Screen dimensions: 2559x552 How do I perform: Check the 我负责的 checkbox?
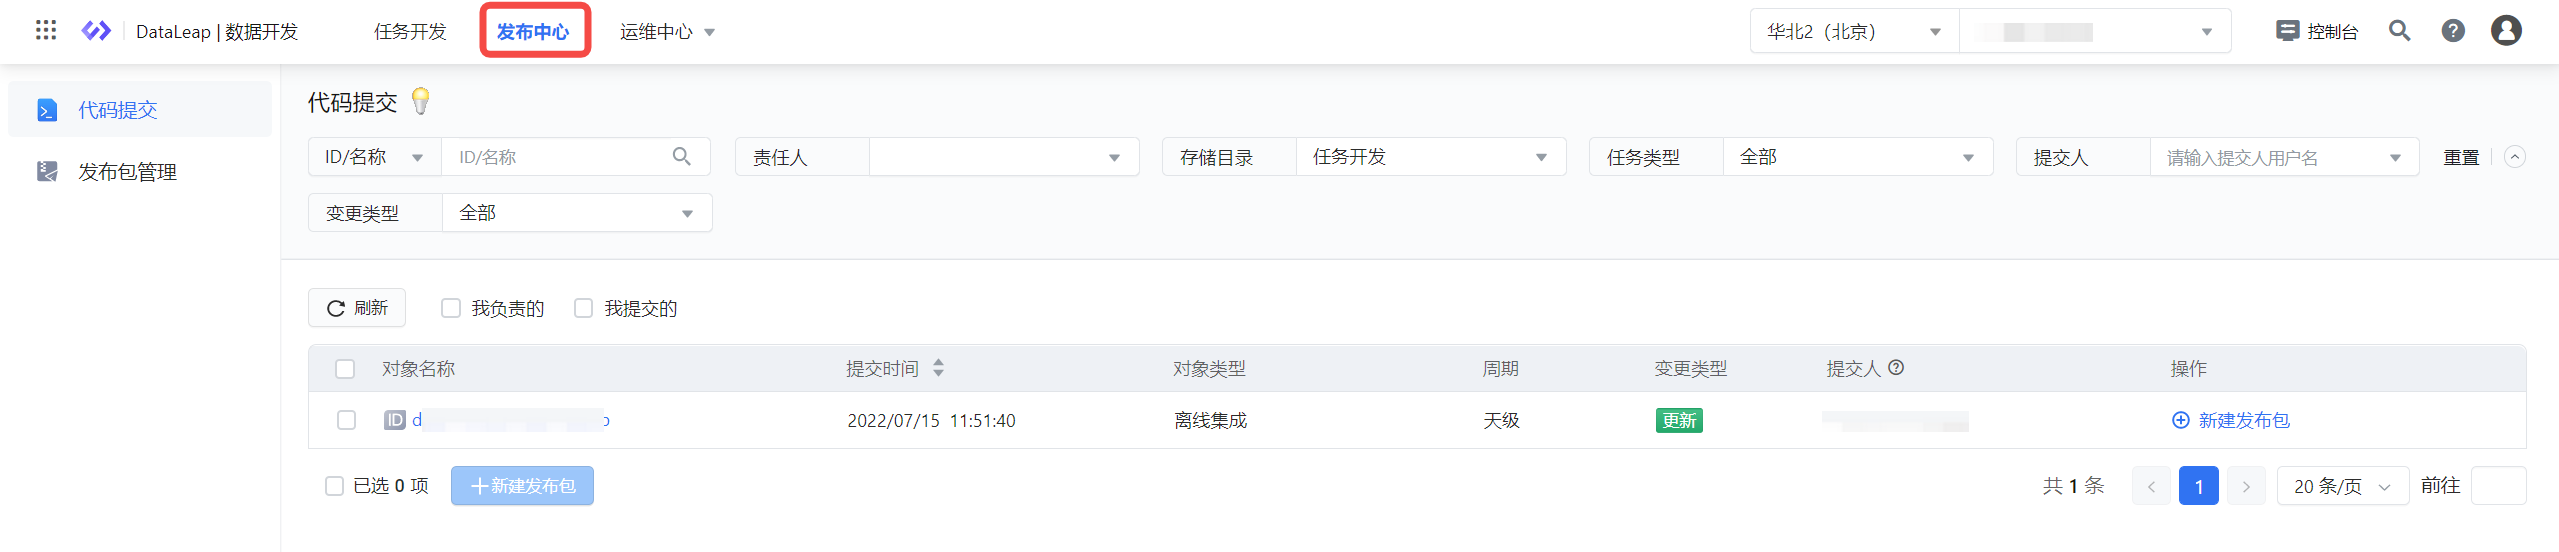tap(451, 308)
